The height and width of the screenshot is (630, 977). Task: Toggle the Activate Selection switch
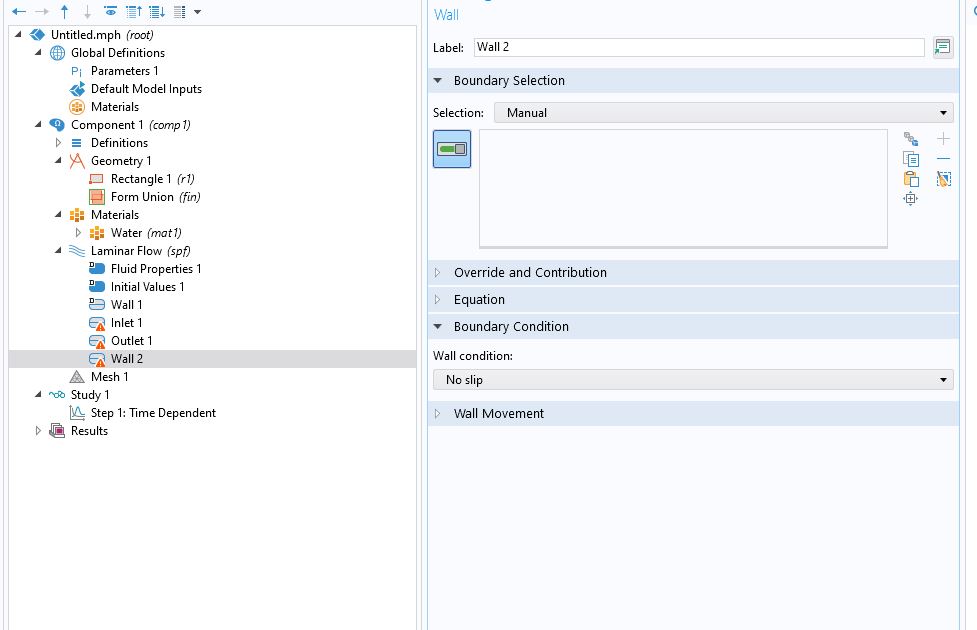point(452,149)
